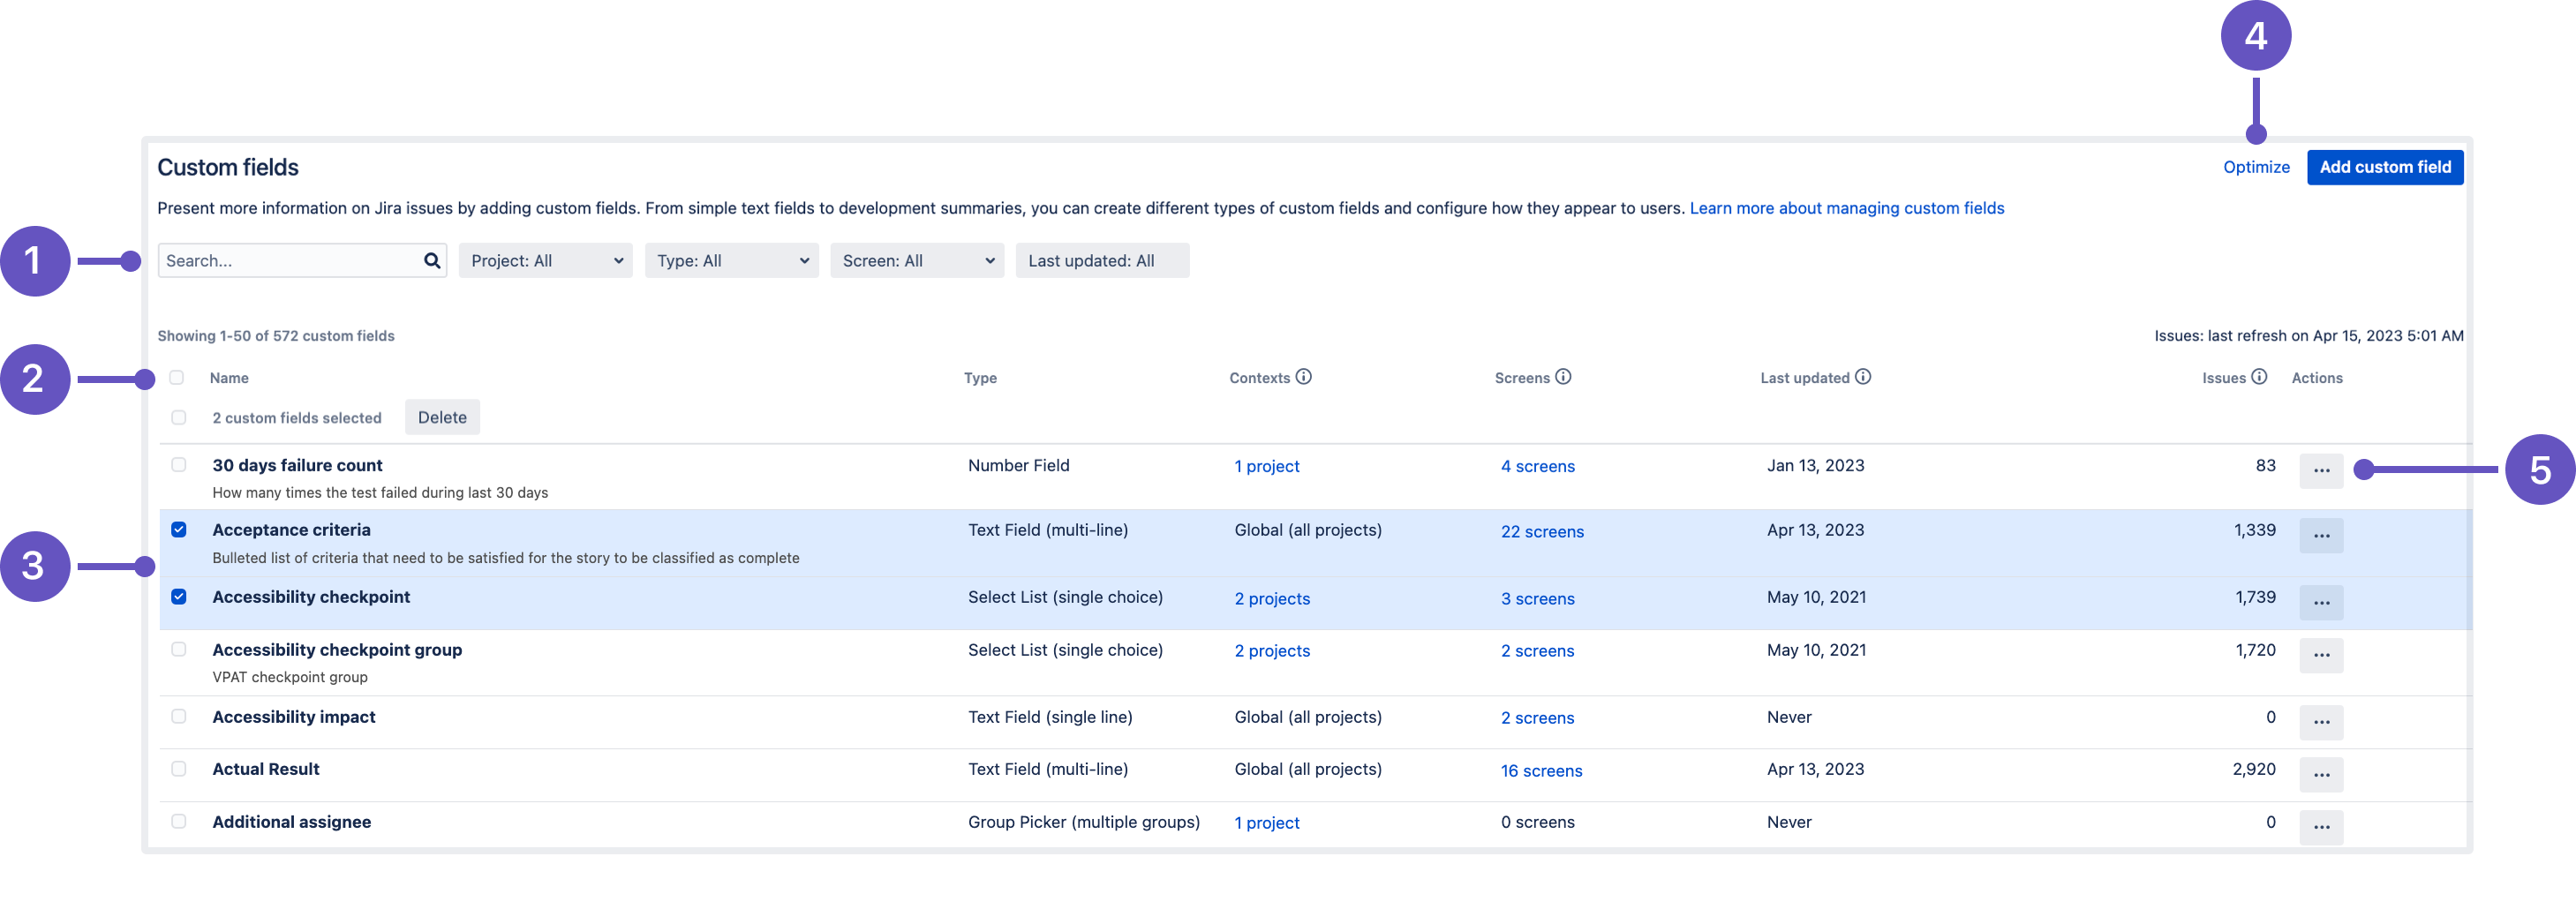Open actions menu for Actual Result

(2320, 775)
